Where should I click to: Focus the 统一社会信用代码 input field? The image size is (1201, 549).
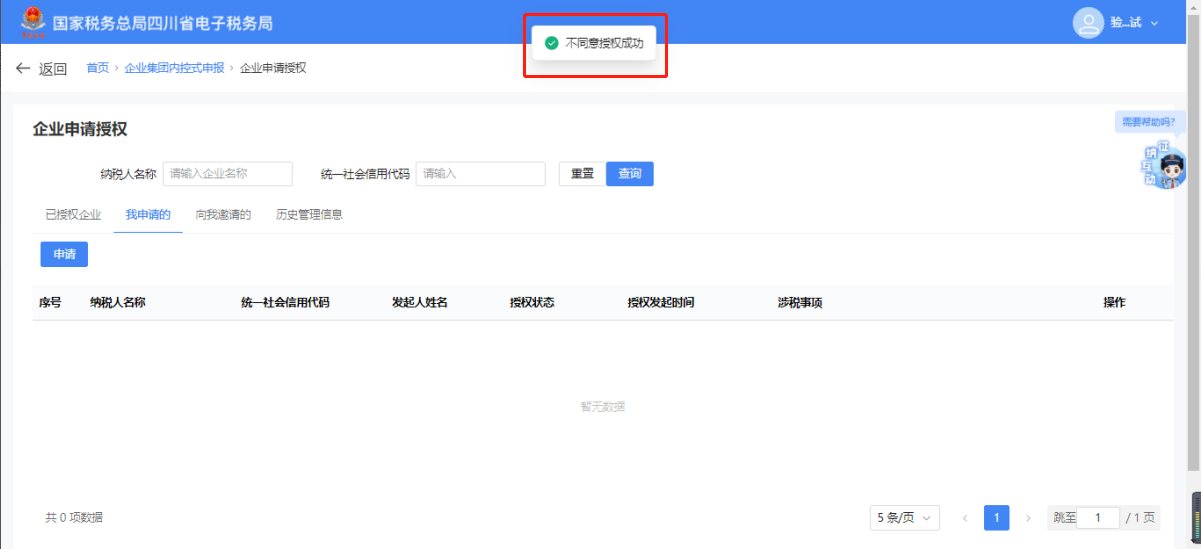481,173
